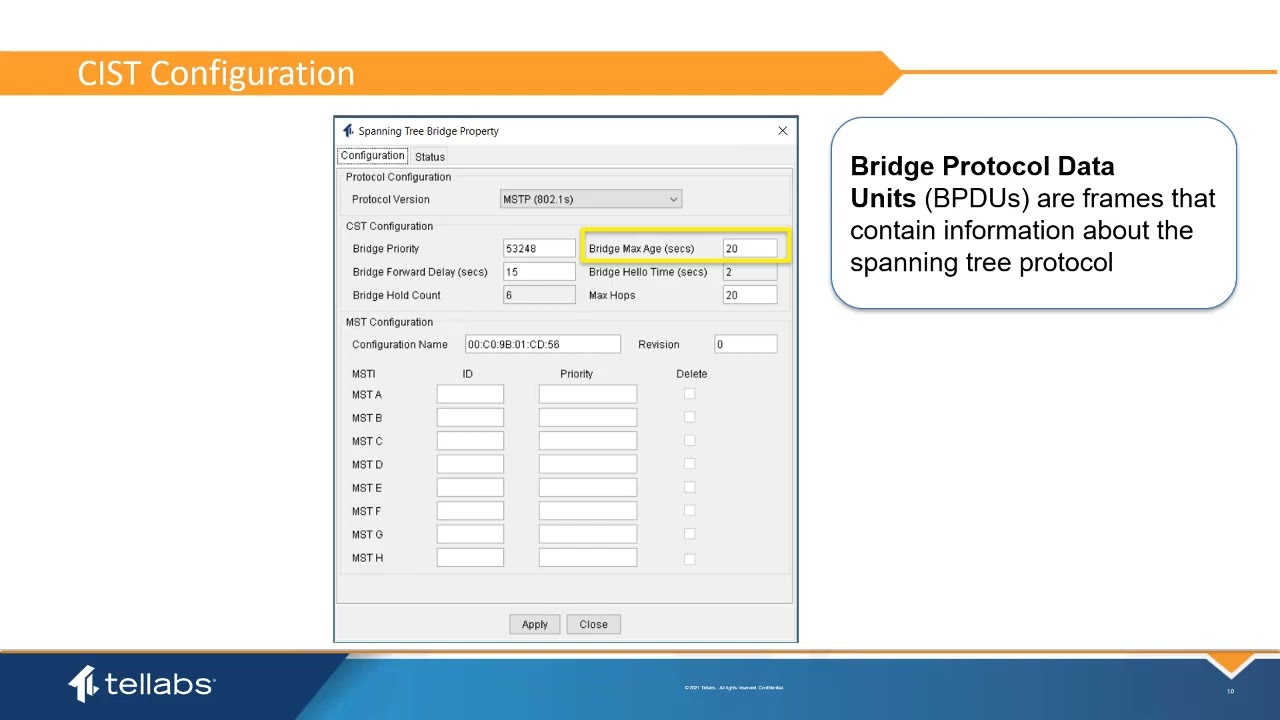The height and width of the screenshot is (720, 1280).
Task: Close the Spanning Tree Bridge Property dialog
Action: 782,131
